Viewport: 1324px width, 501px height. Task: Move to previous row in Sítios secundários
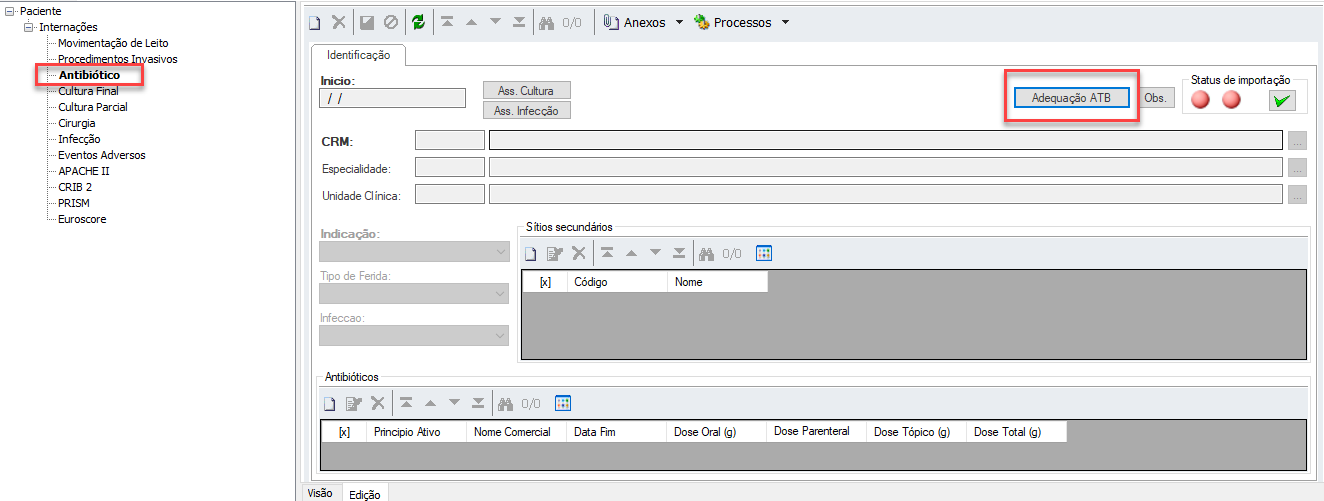tap(631, 253)
